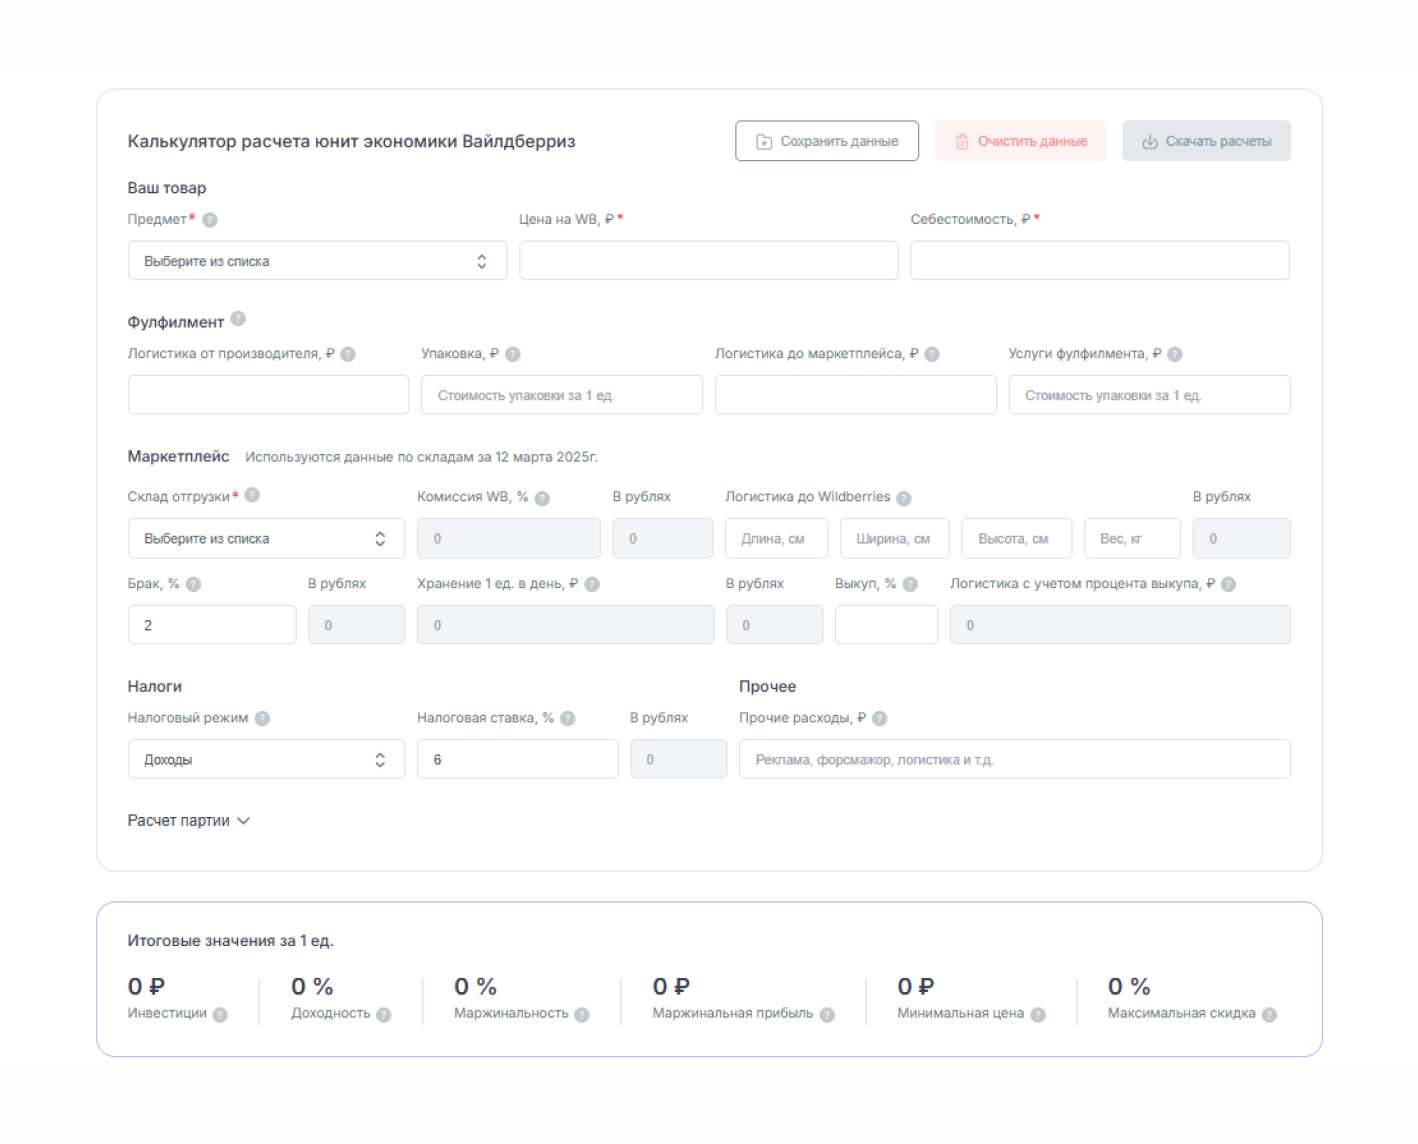The width and height of the screenshot is (1418, 1144).
Task: Click help icon next to Выкуп, %
Action: tap(910, 585)
